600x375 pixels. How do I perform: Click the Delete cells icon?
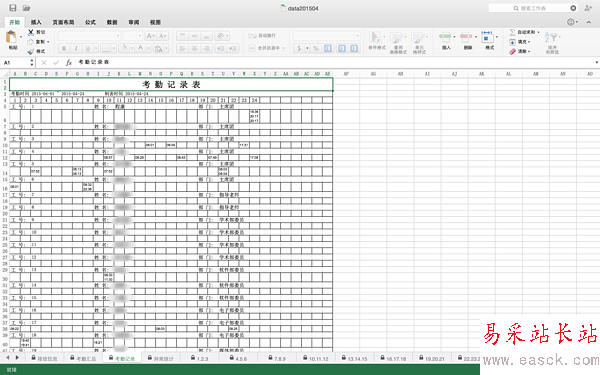pyautogui.click(x=466, y=37)
